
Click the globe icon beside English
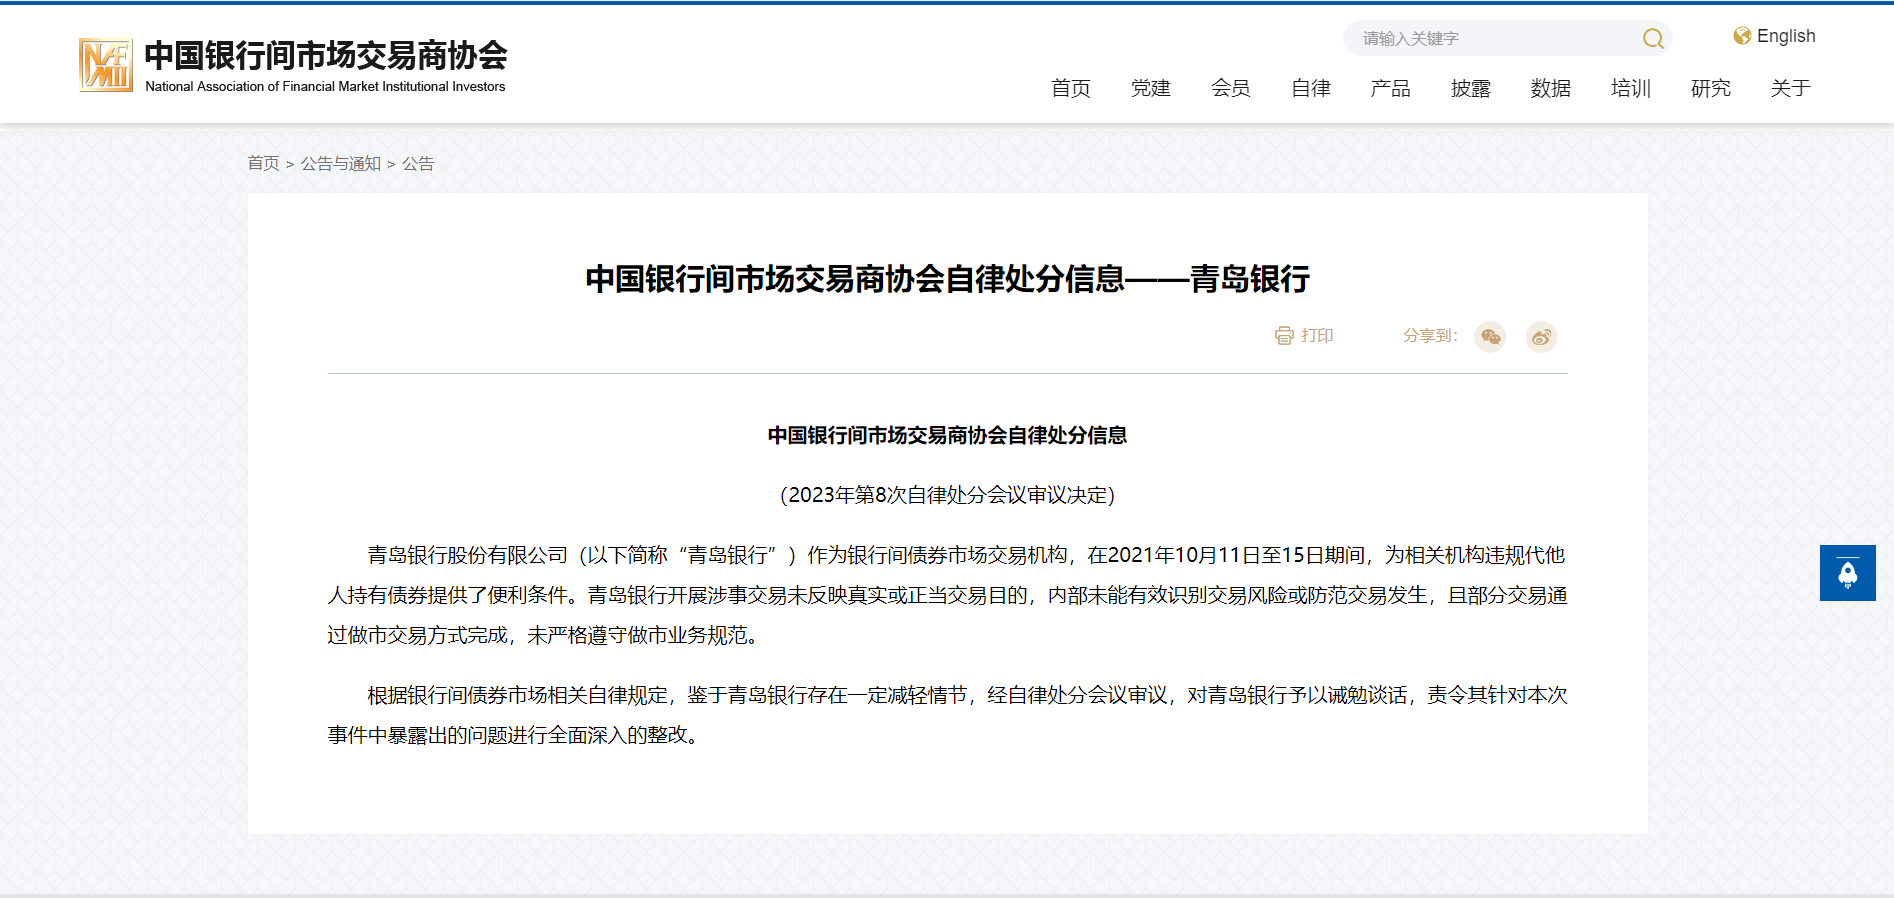1742,36
